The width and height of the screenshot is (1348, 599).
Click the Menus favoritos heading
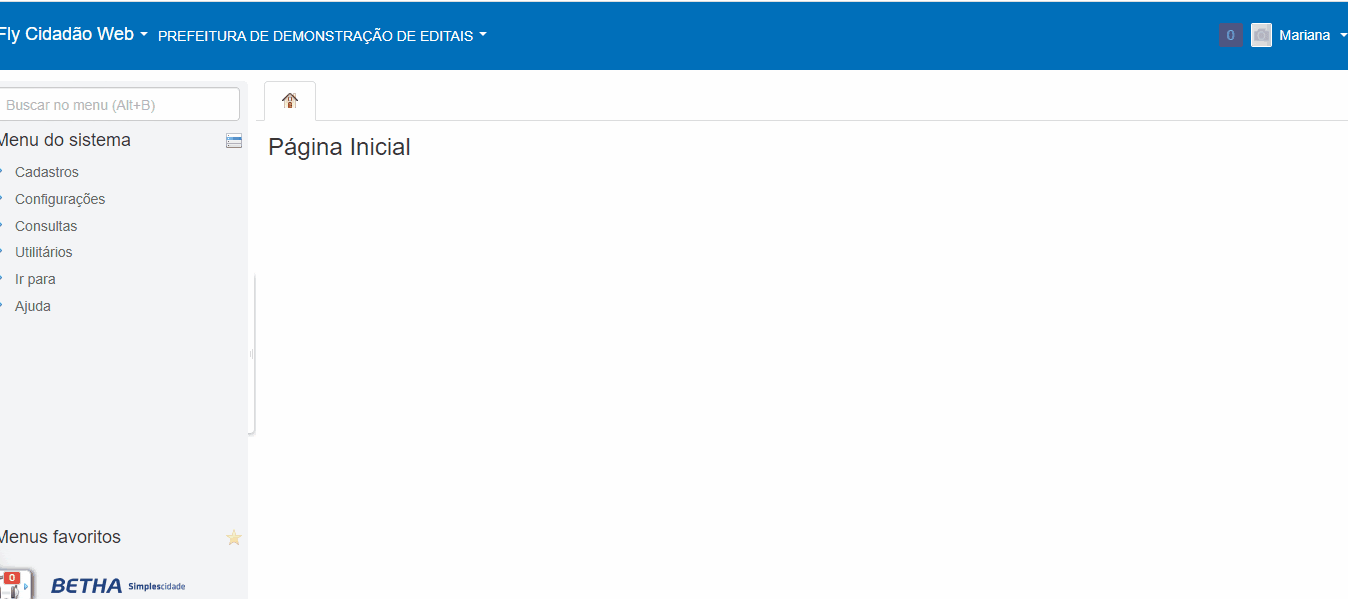tap(60, 537)
